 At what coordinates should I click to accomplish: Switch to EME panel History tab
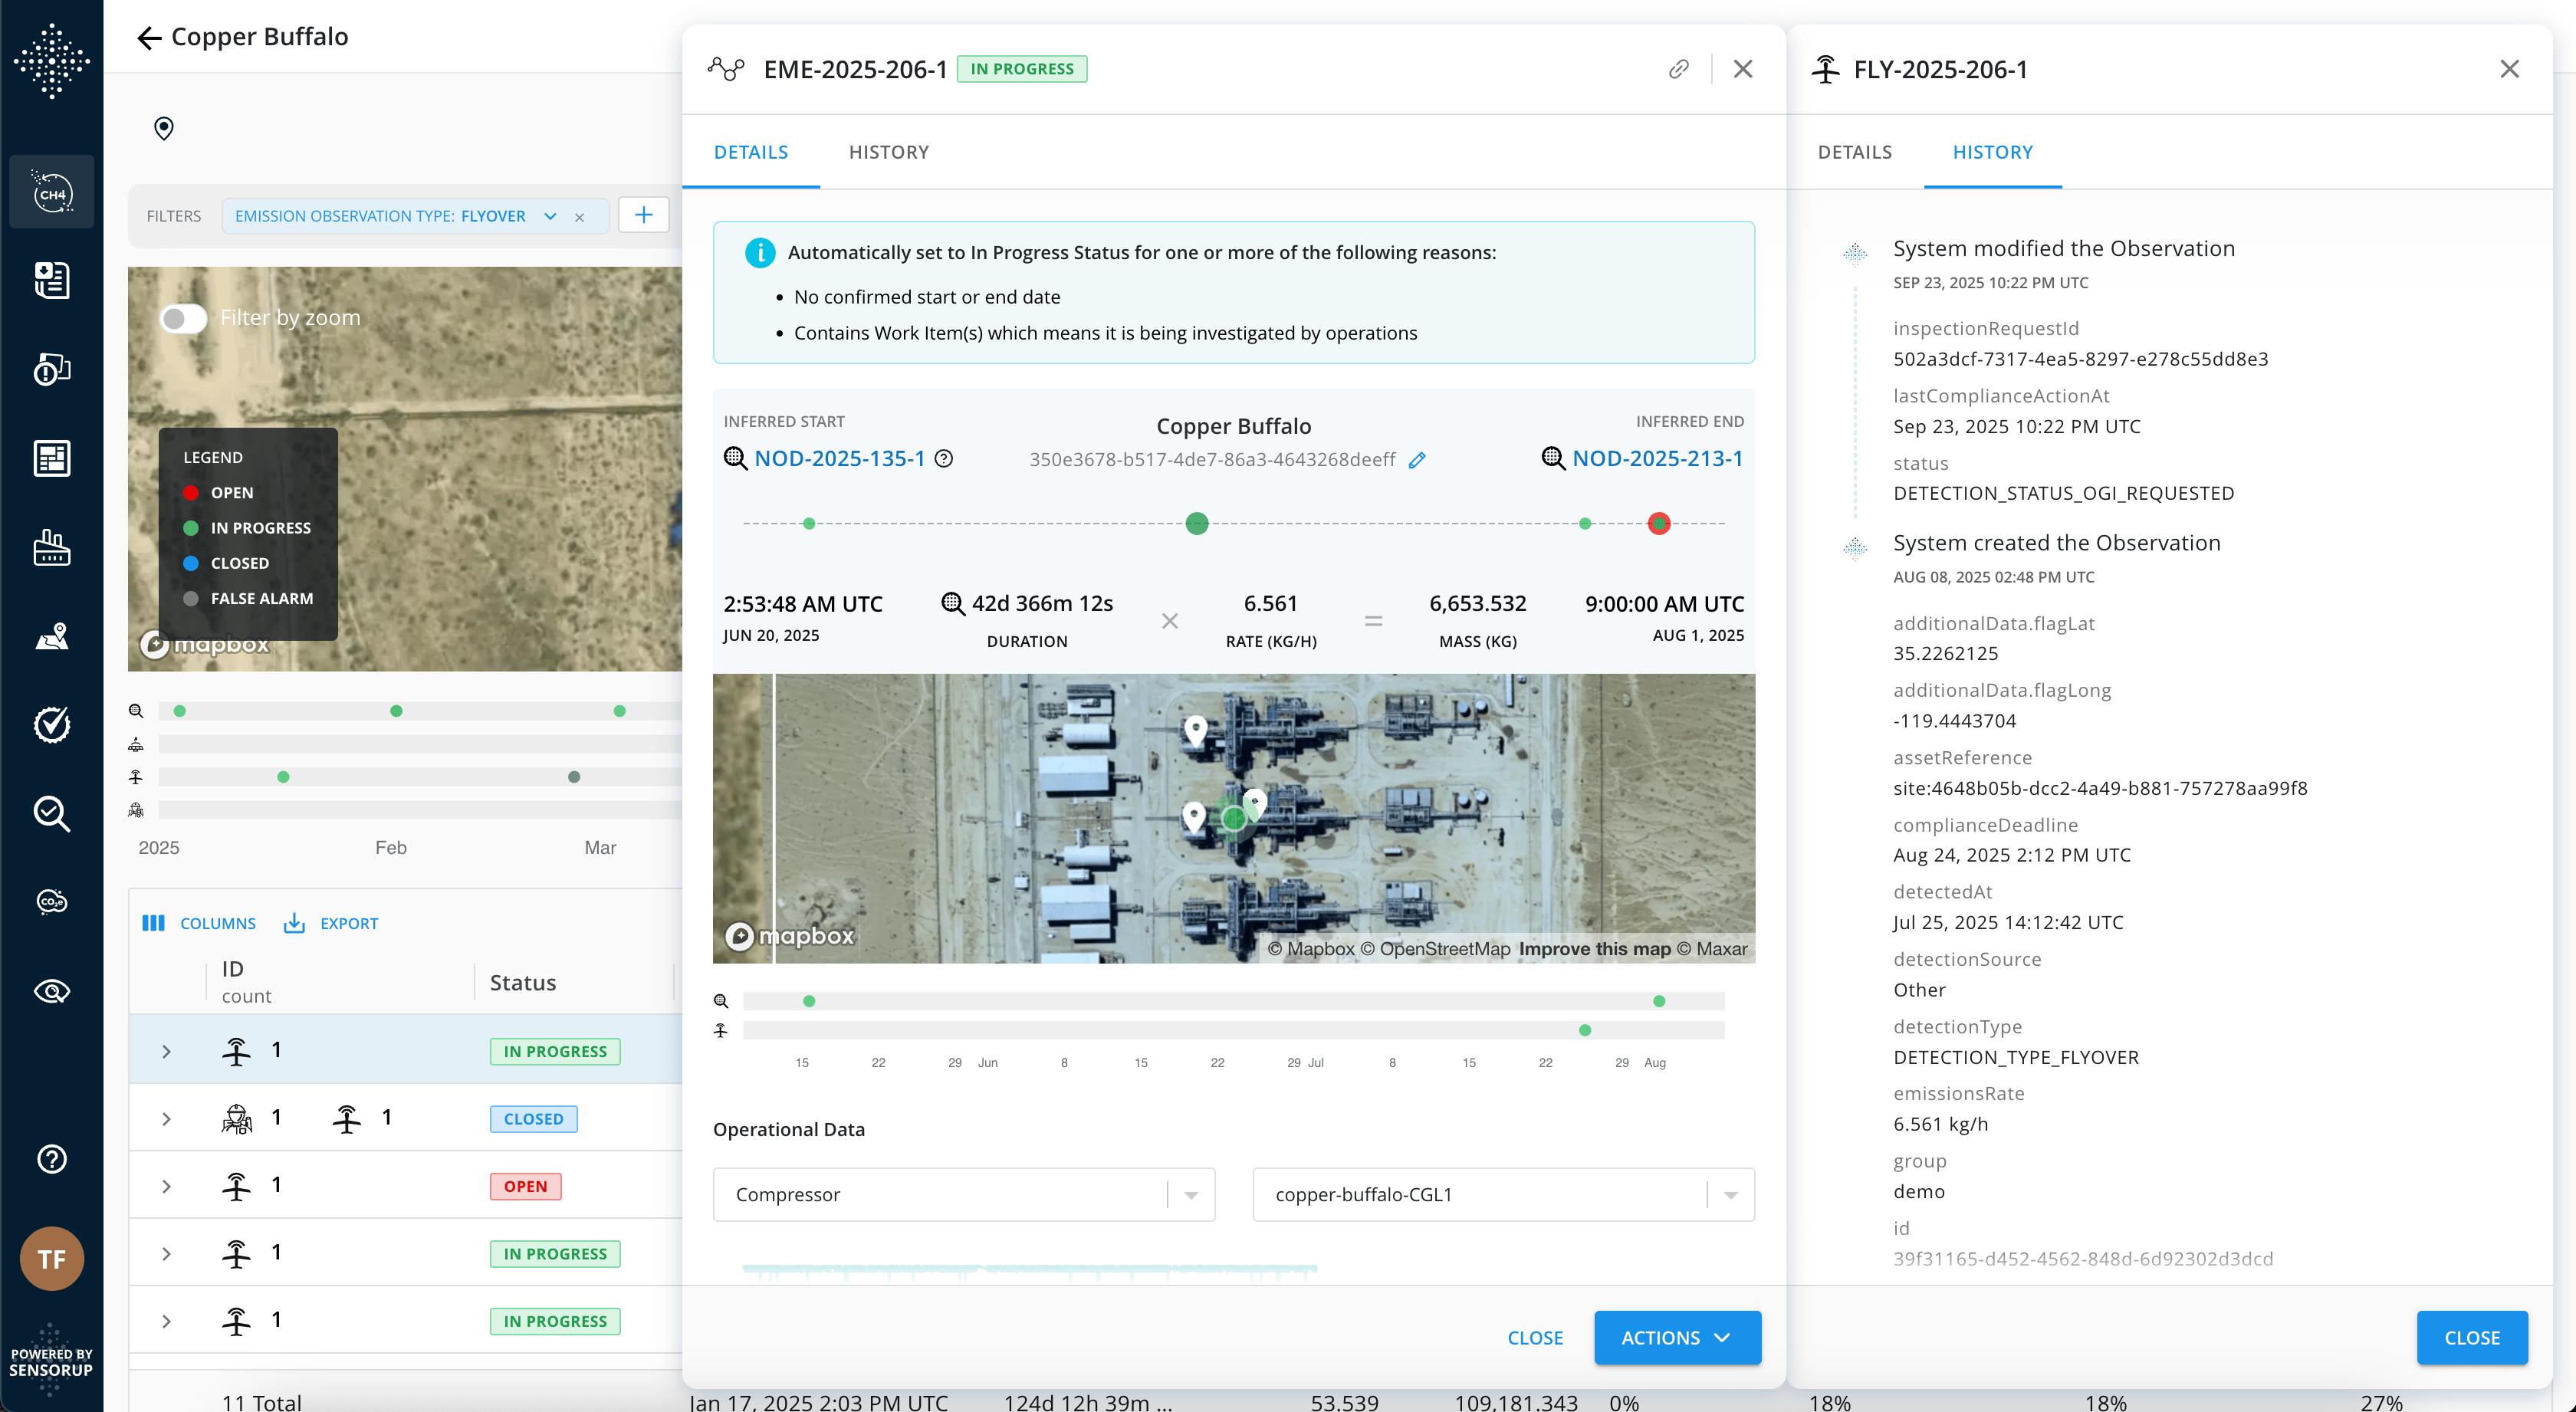889,152
